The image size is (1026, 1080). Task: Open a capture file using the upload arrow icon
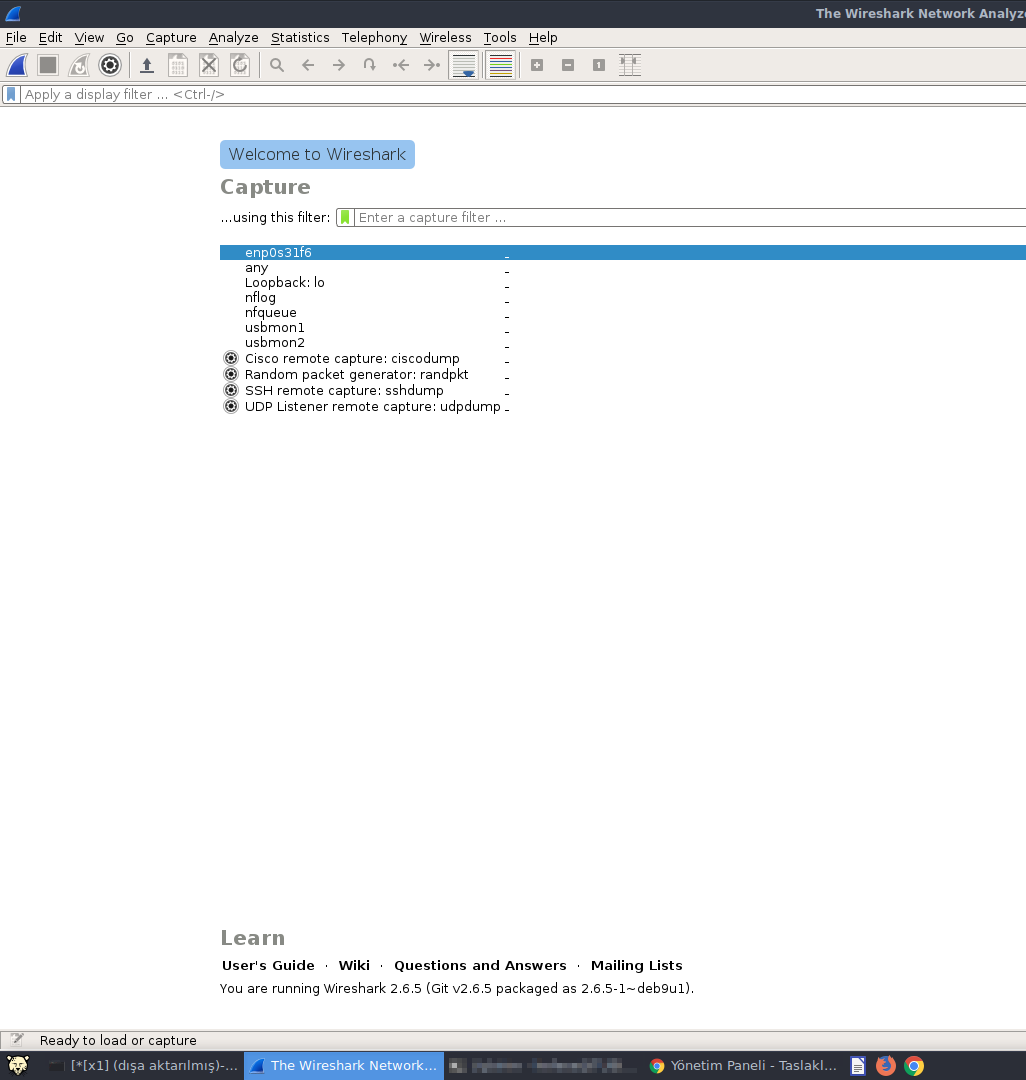click(x=147, y=65)
